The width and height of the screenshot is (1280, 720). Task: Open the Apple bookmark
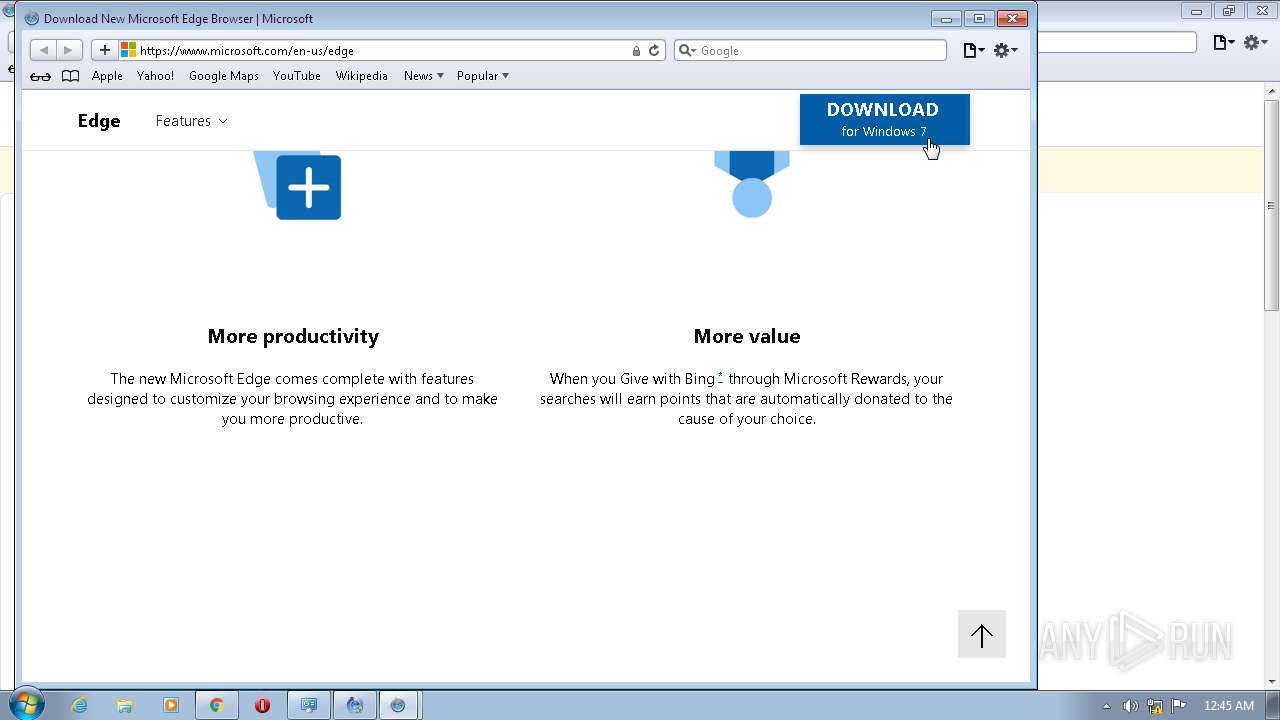click(107, 76)
